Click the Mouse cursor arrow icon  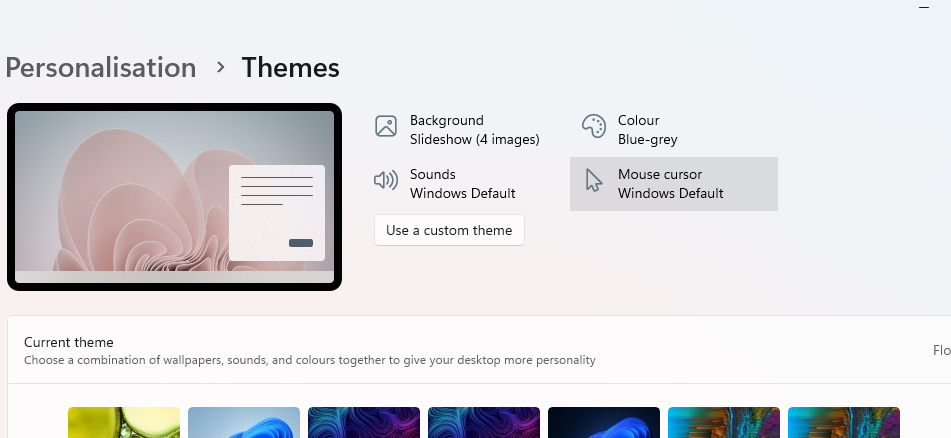(594, 180)
